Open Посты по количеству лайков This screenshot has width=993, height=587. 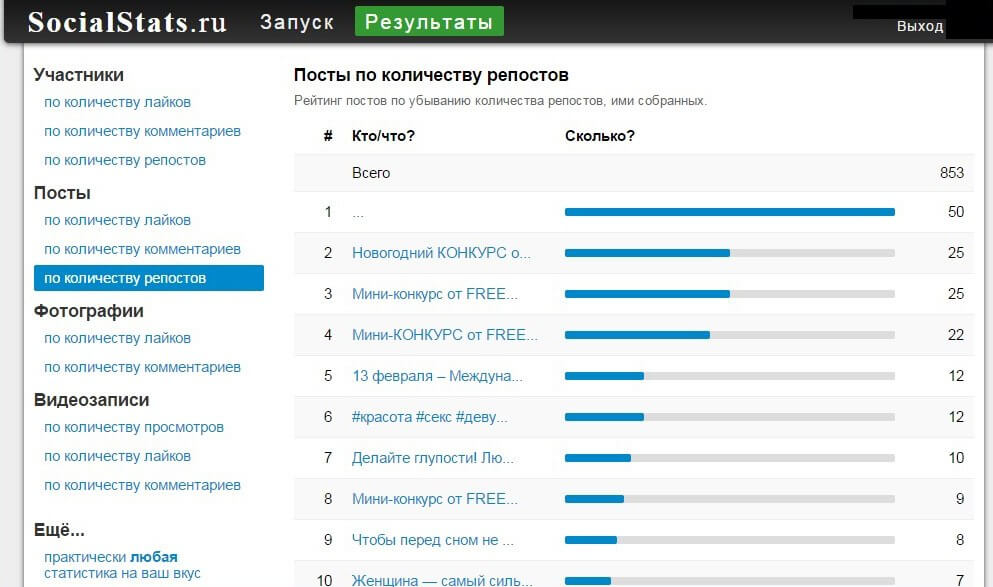tap(117, 220)
